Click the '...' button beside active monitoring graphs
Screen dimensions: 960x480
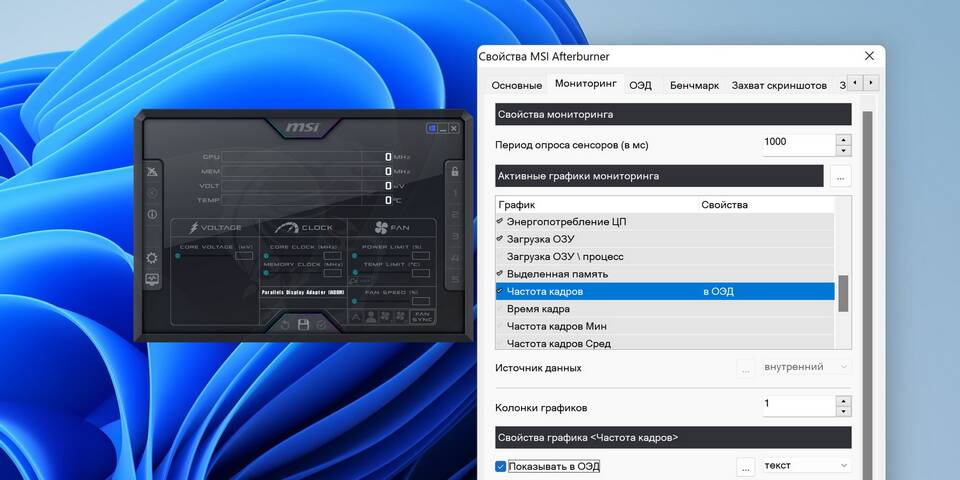839,177
